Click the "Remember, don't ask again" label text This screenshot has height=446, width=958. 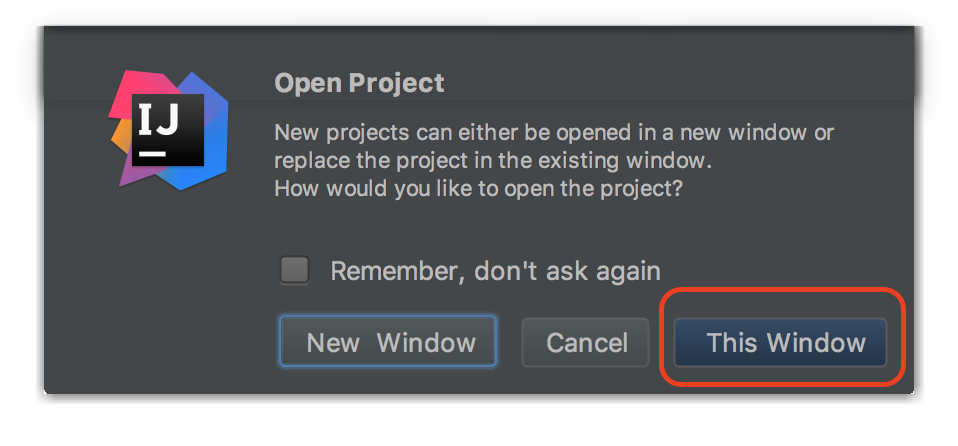tap(495, 271)
